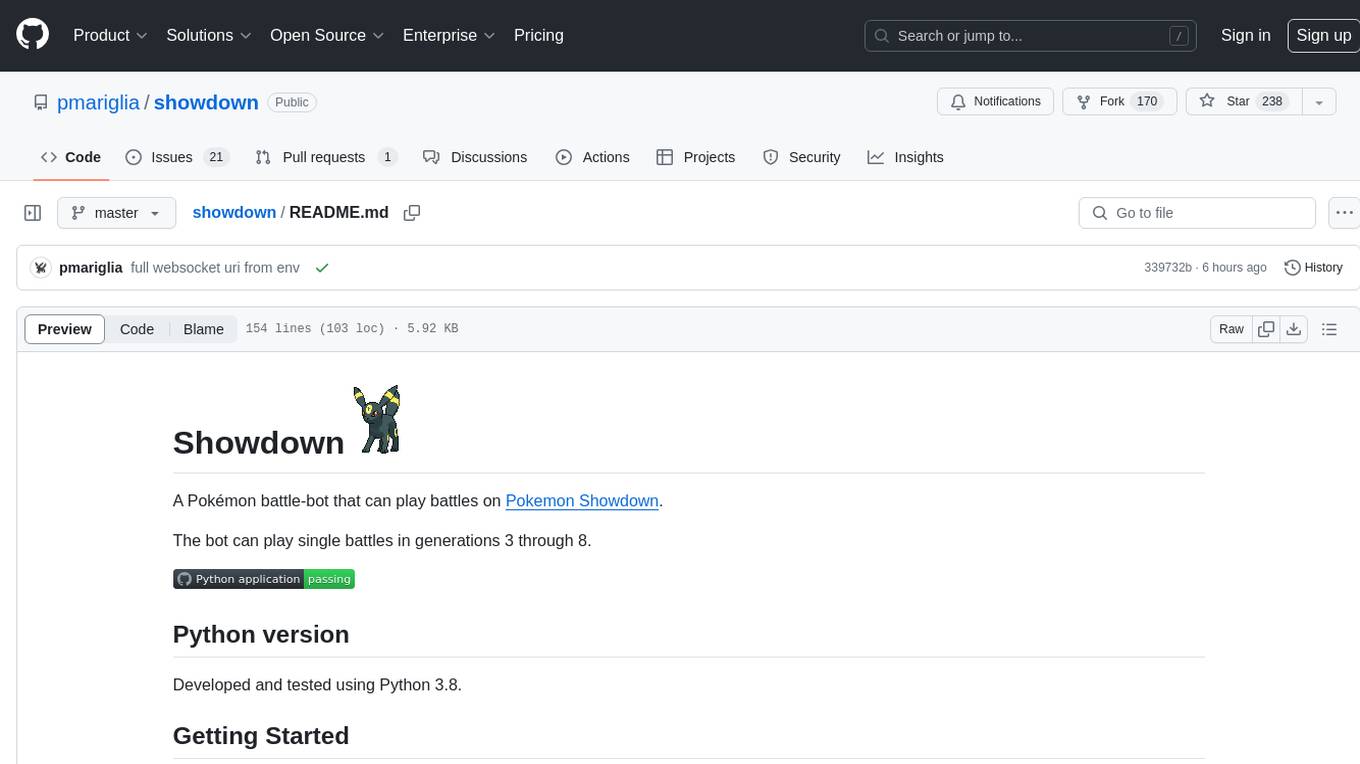Image resolution: width=1360 pixels, height=764 pixels.
Task: Click the Notifications bell button
Action: 995,102
